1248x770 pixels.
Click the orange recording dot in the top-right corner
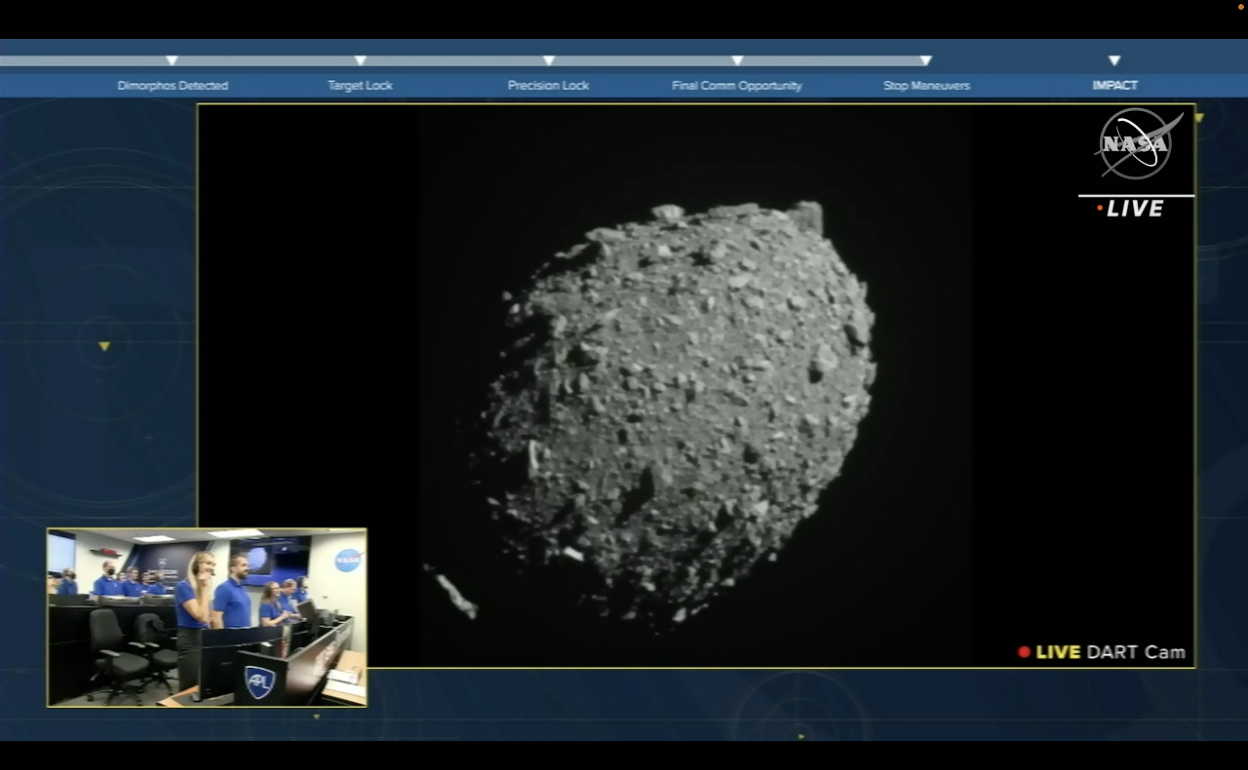tap(1241, 7)
